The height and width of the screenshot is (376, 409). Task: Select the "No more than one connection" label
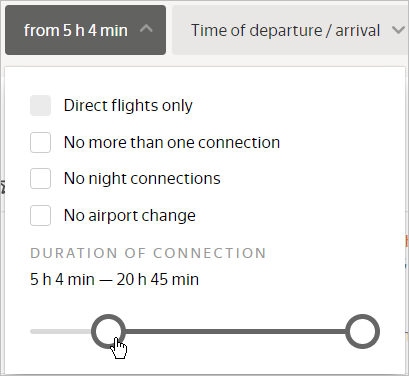coord(172,142)
